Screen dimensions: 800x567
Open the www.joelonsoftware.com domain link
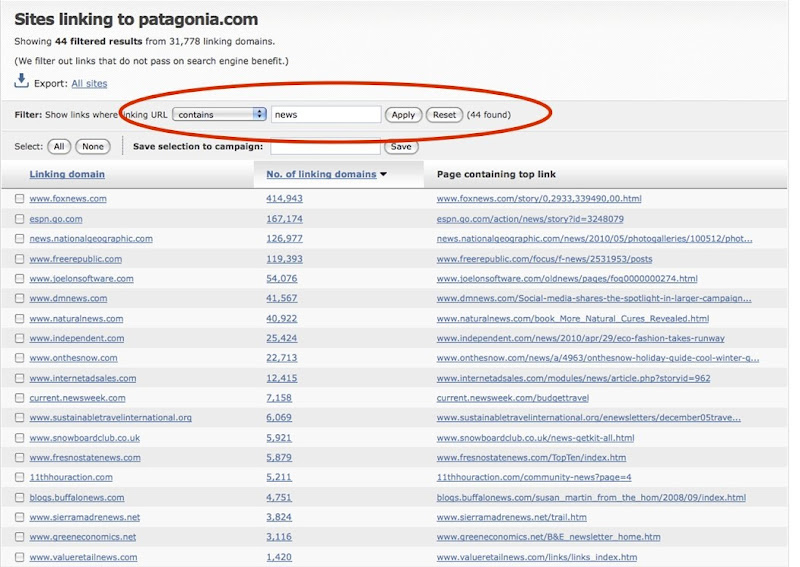(81, 278)
